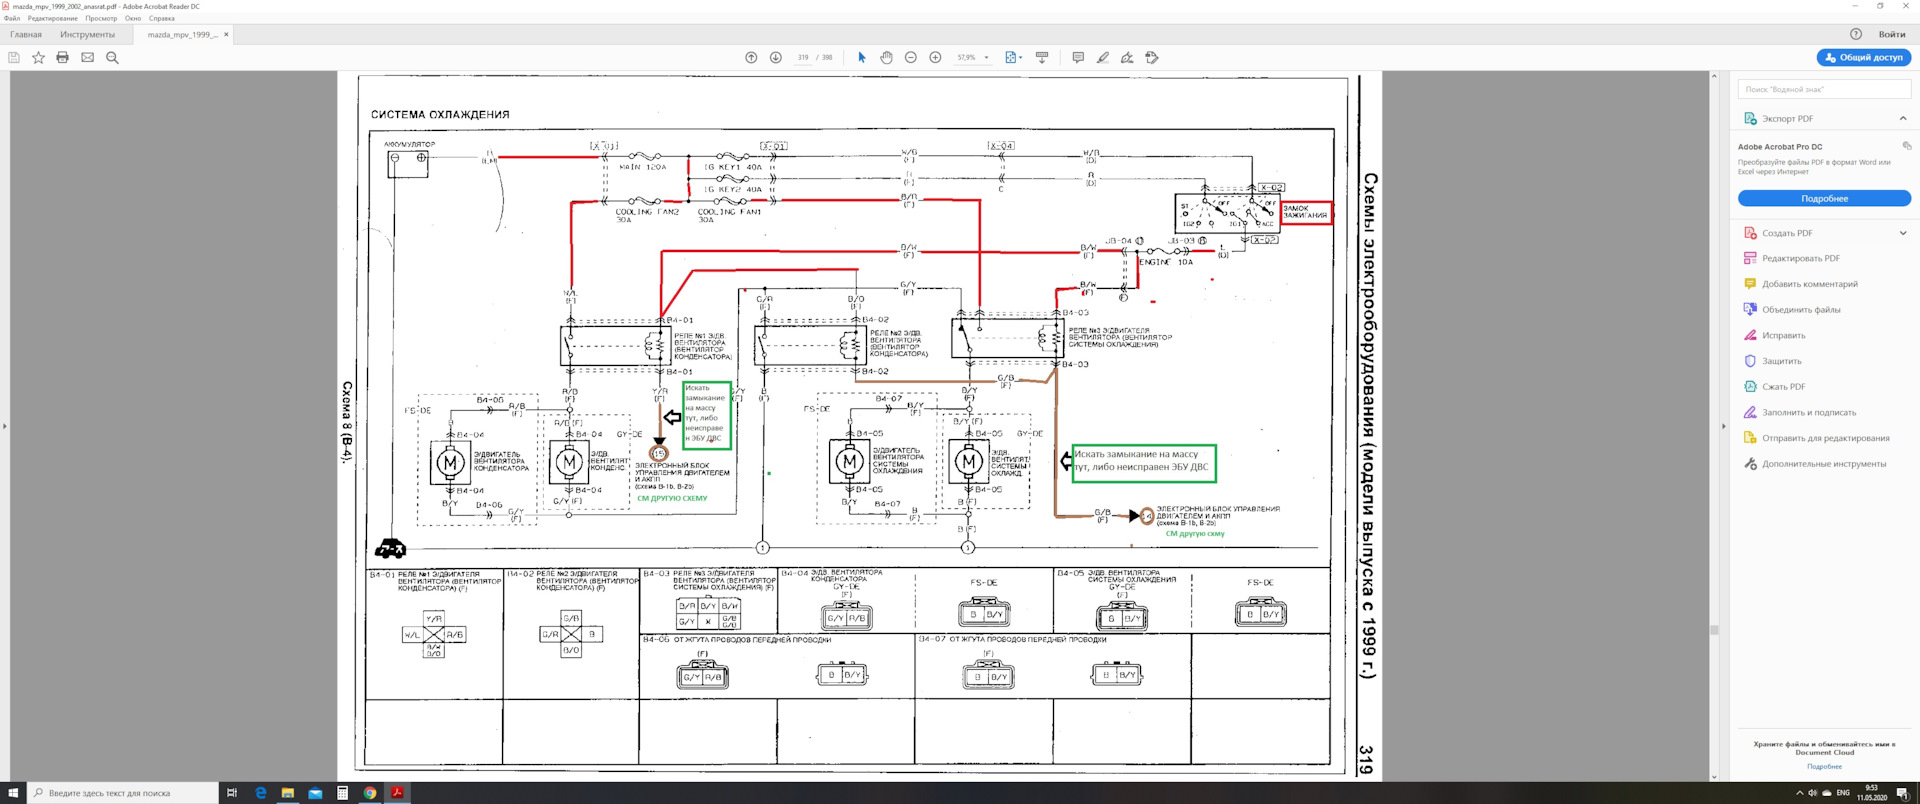Open the page fit options dropdown
The image size is (1920, 804).
click(x=1013, y=58)
